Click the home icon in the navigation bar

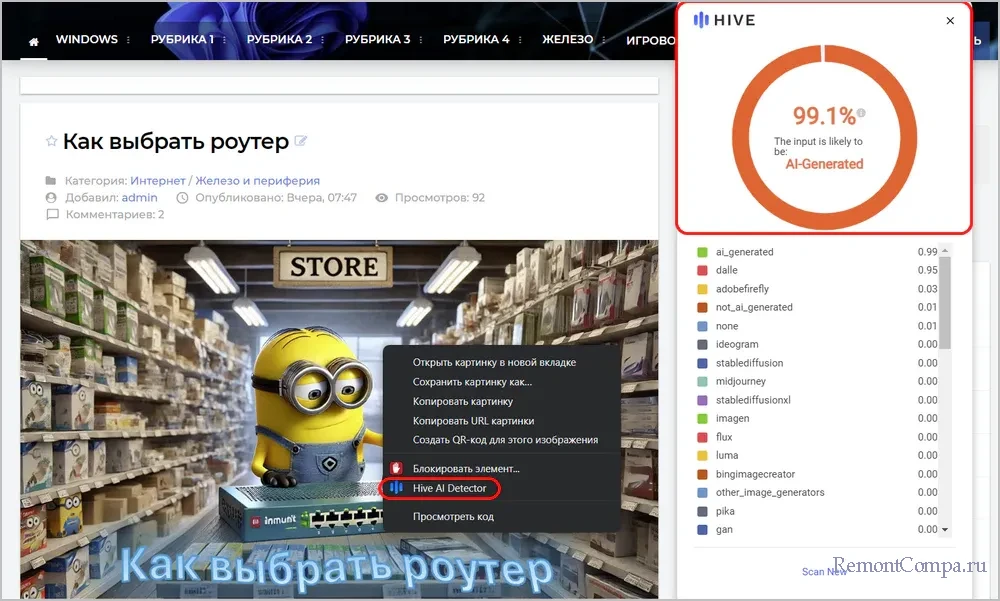33,39
